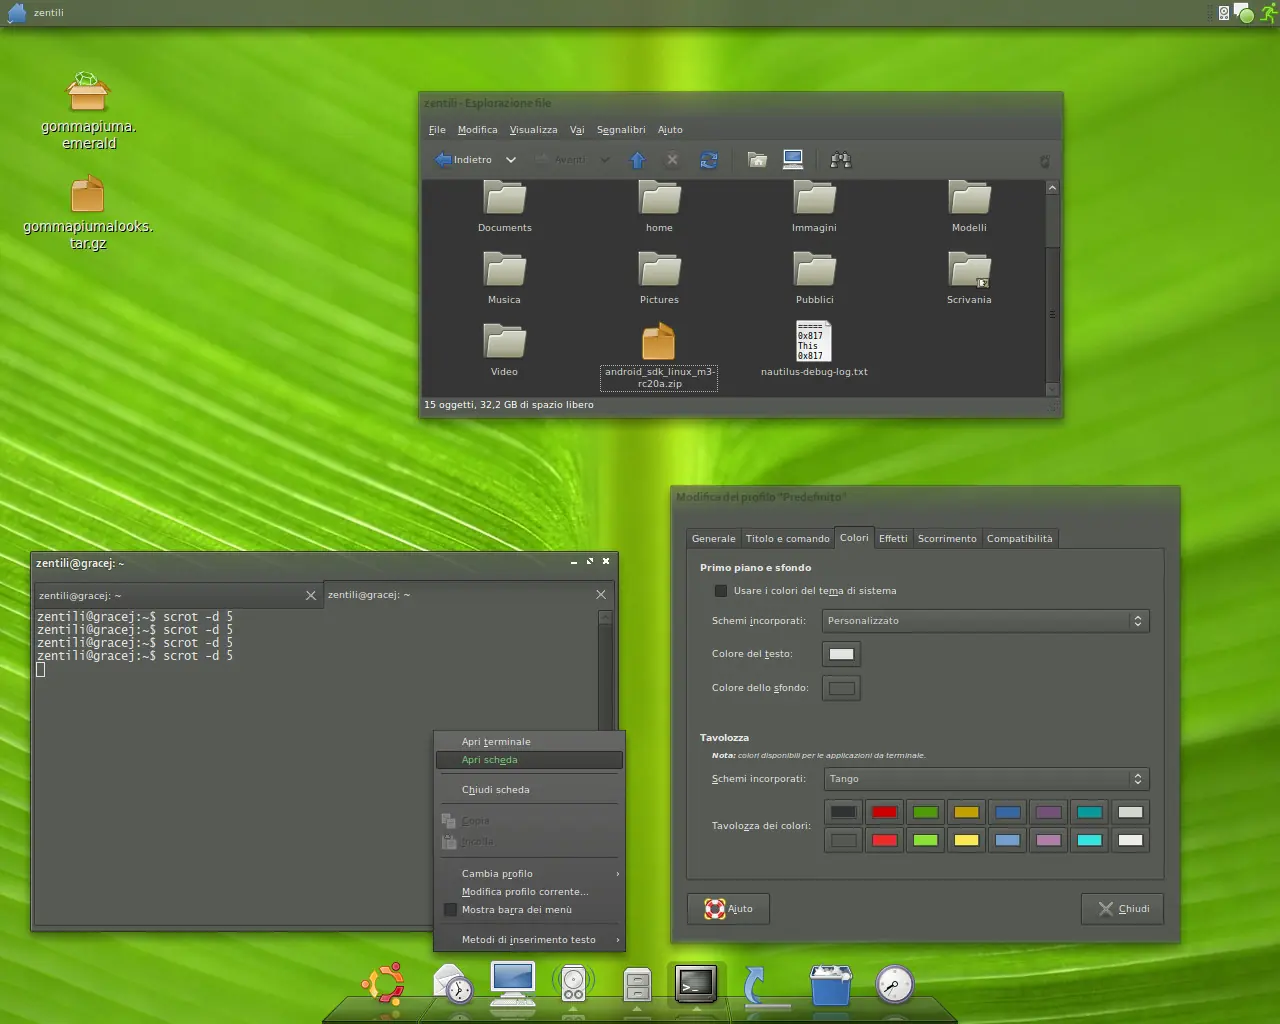Image resolution: width=1280 pixels, height=1024 pixels.
Task: Click the Ubuntu logo in the dock
Action: (383, 984)
